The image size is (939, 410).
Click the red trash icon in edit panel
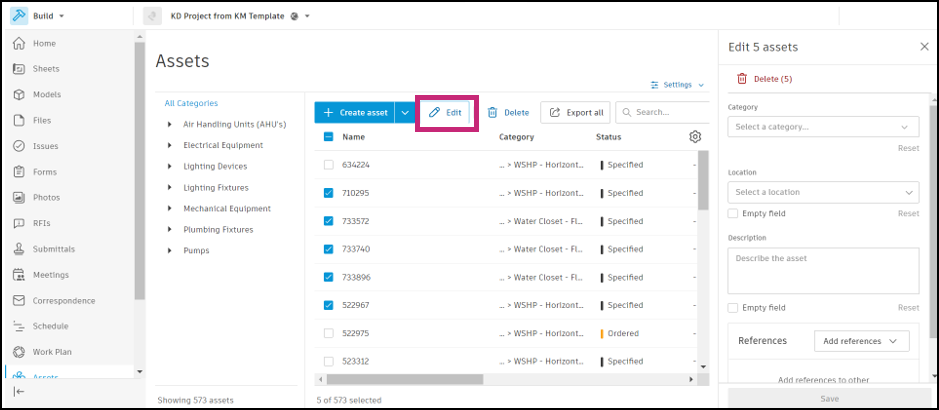[742, 78]
